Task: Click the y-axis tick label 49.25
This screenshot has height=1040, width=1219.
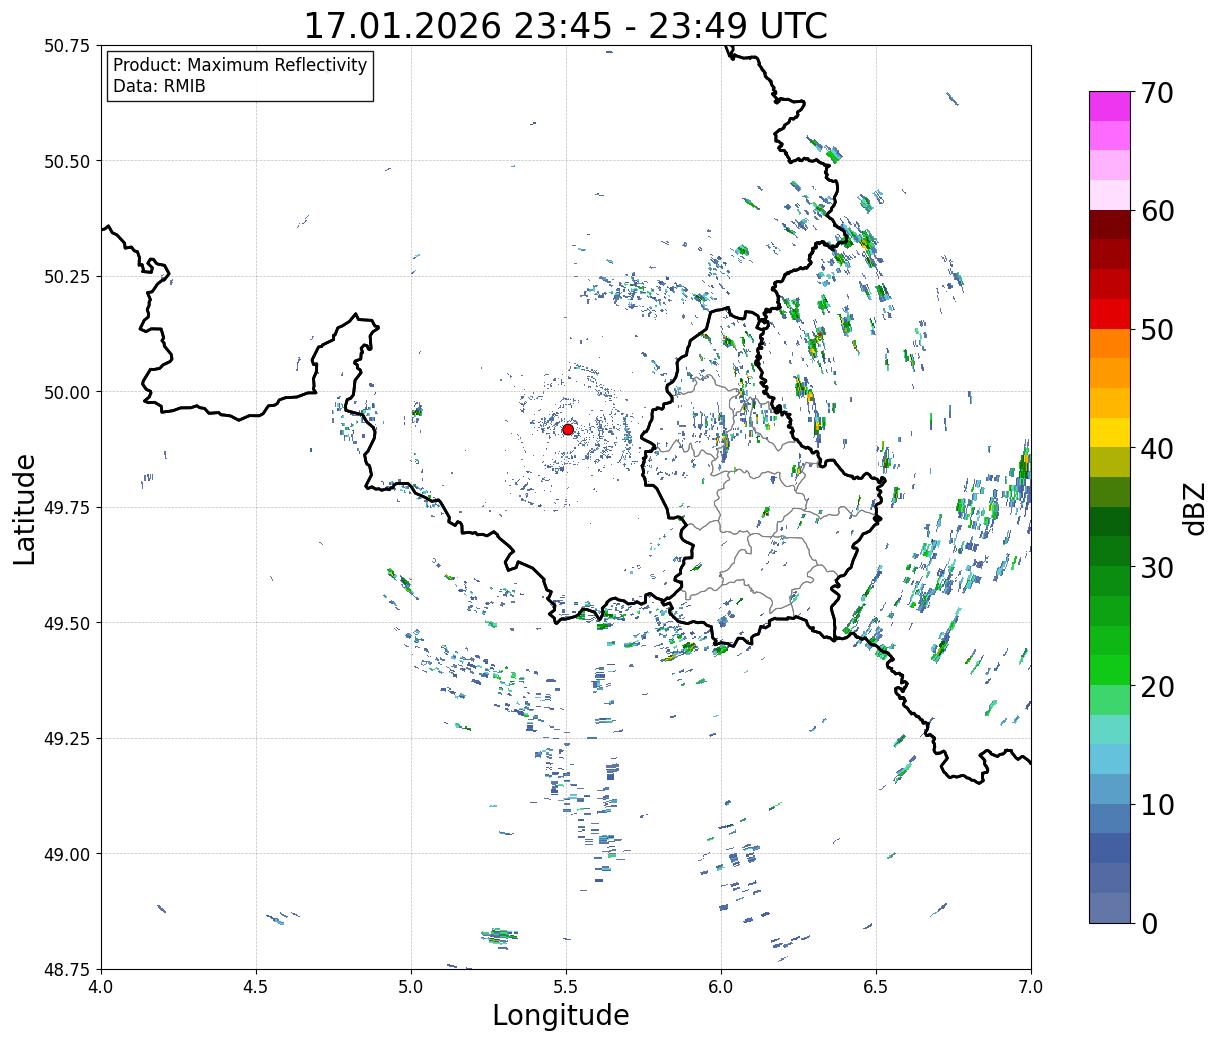Action: point(67,739)
